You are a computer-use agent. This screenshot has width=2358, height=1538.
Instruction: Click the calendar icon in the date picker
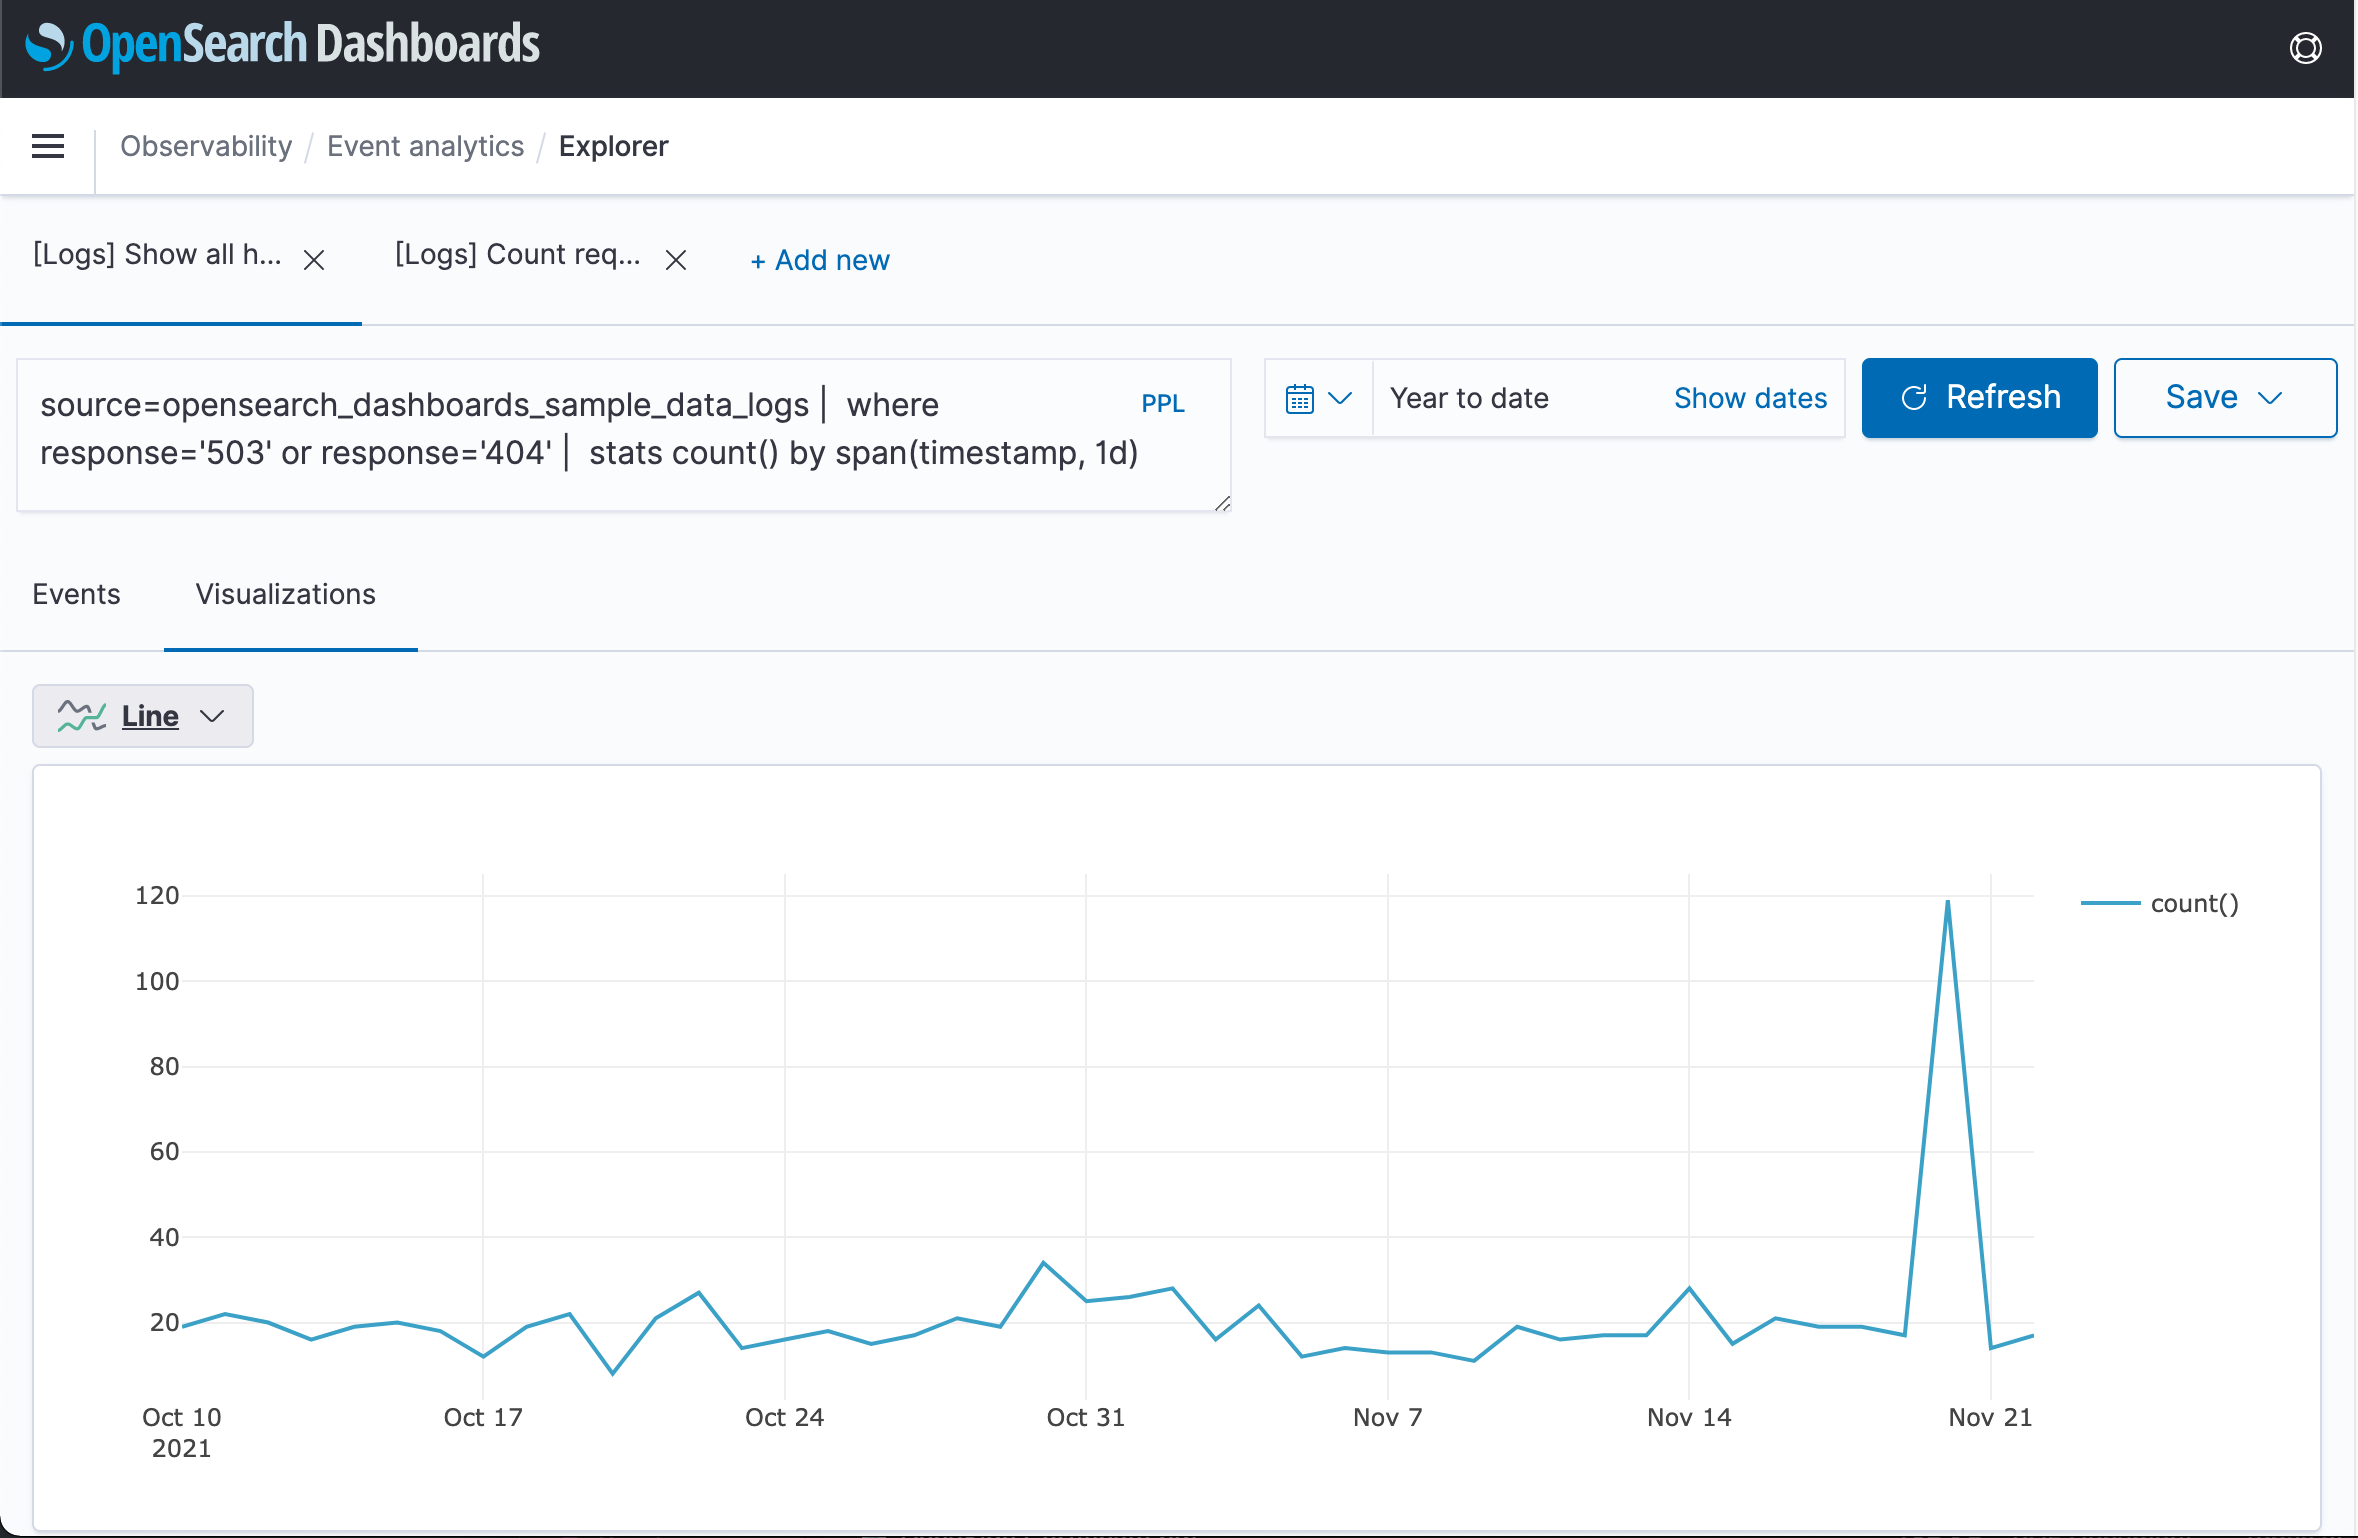[x=1299, y=397]
